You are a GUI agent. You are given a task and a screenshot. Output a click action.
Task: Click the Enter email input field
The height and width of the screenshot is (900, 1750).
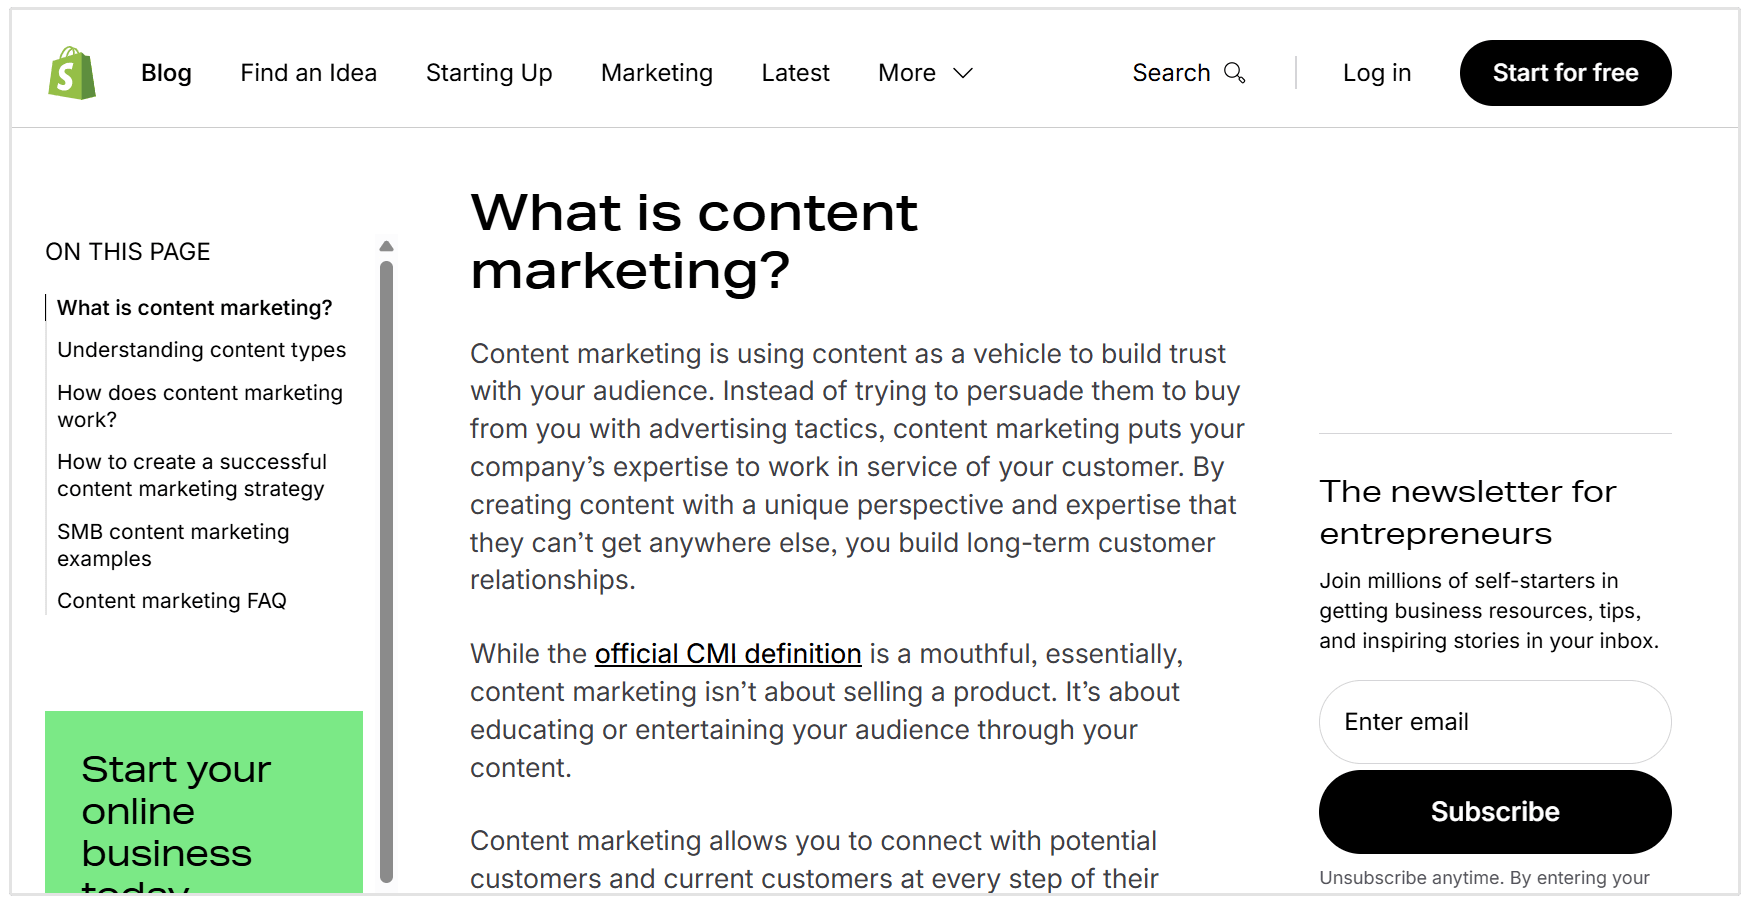coord(1494,722)
